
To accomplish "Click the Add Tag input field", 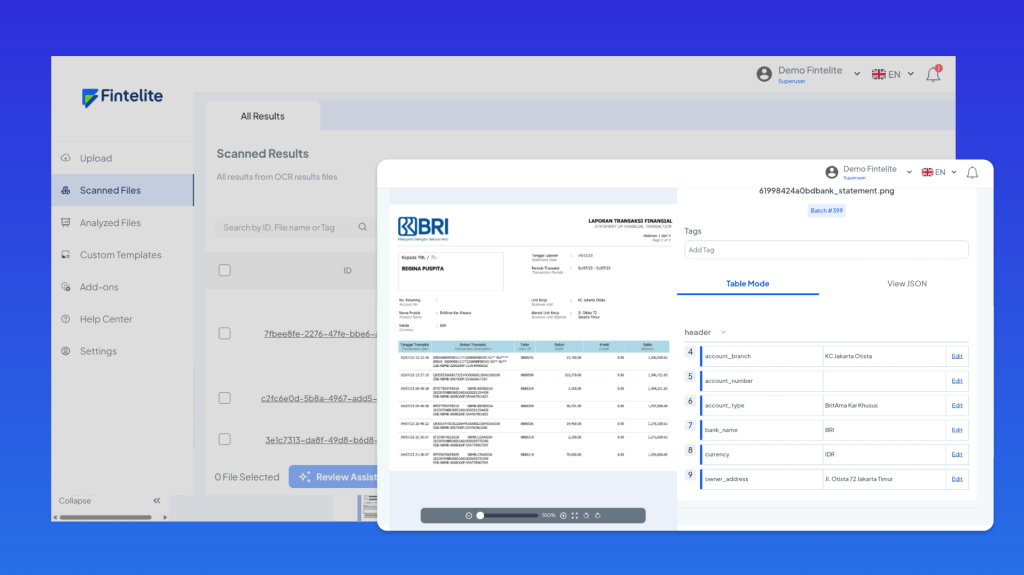I will (826, 250).
